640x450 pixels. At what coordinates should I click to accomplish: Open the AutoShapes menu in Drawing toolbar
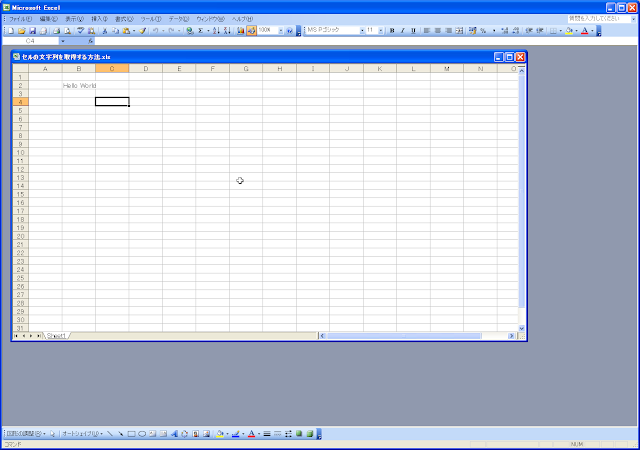82,434
